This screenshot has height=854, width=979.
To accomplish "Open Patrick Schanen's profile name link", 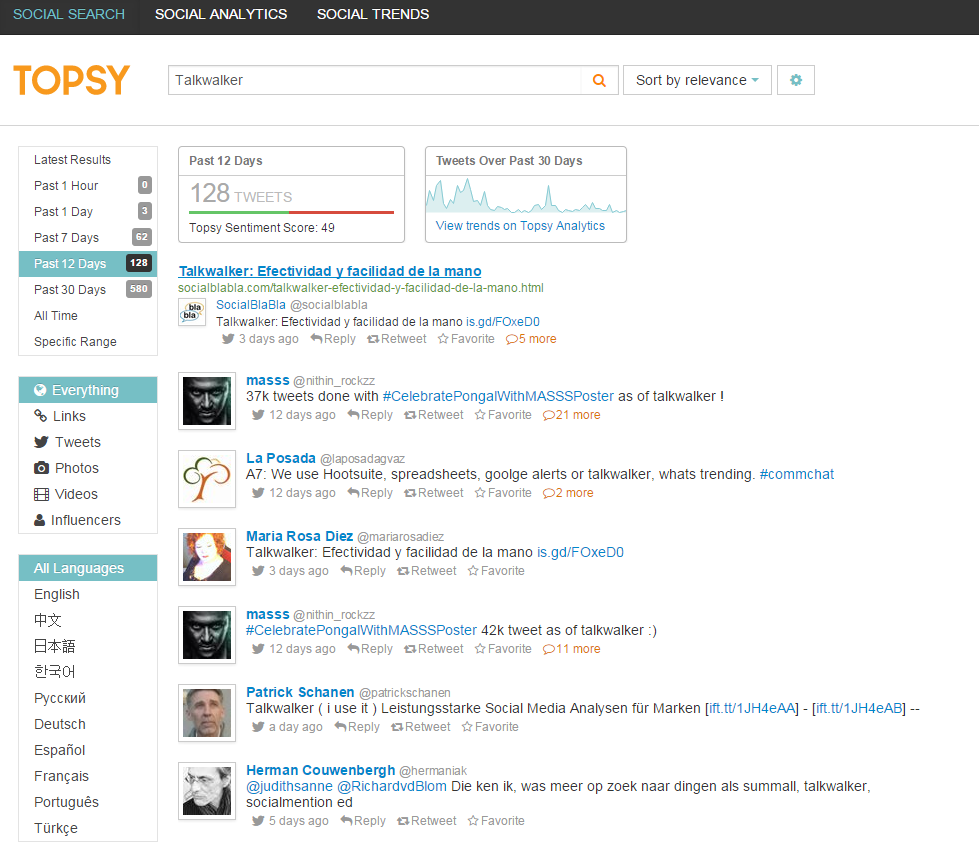I will pos(300,692).
